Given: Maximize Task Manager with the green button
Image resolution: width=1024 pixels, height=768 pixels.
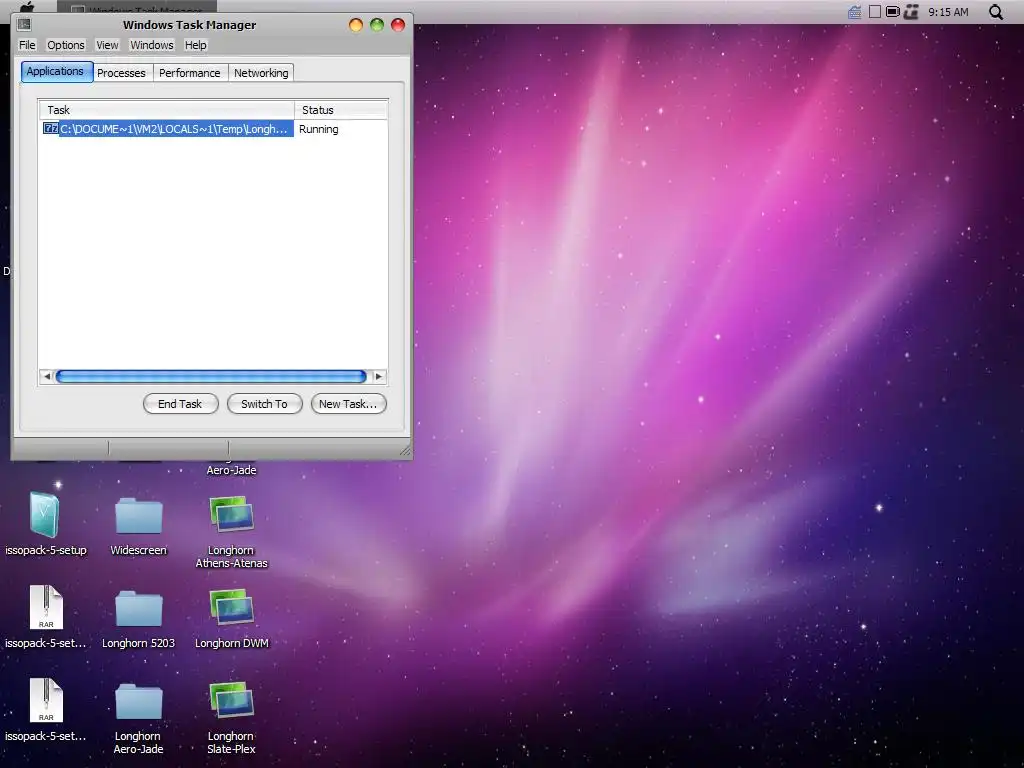Looking at the screenshot, I should click(x=377, y=25).
